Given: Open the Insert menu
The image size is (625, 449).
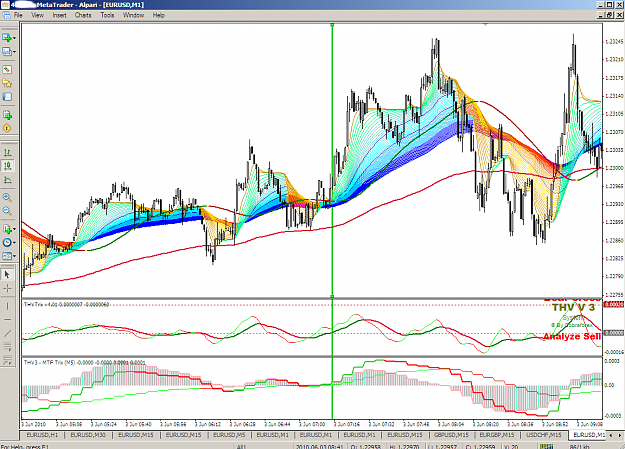Looking at the screenshot, I should 59,15.
